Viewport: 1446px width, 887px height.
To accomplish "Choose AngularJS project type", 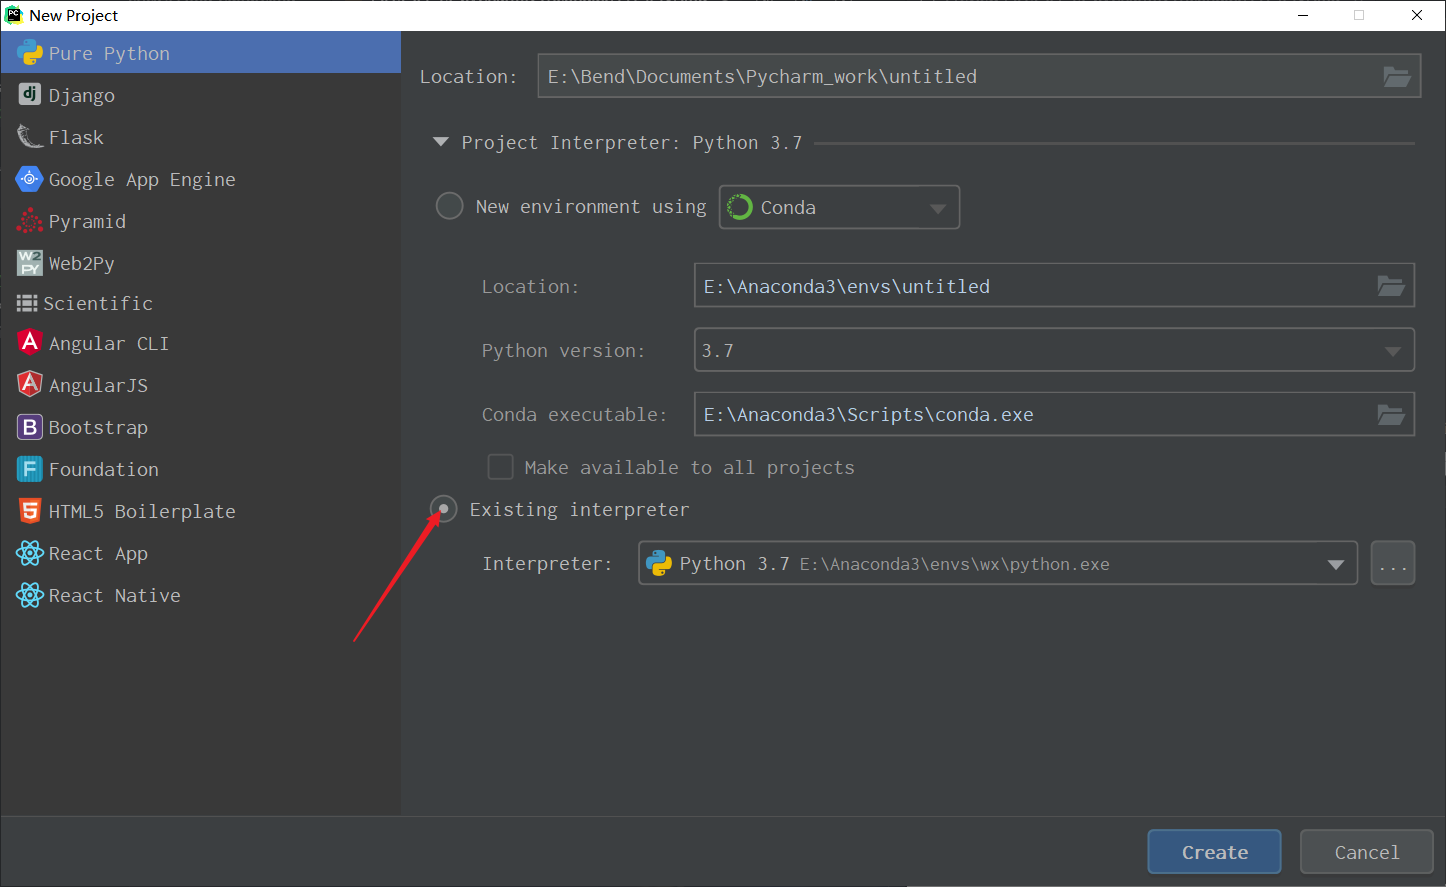I will point(201,385).
